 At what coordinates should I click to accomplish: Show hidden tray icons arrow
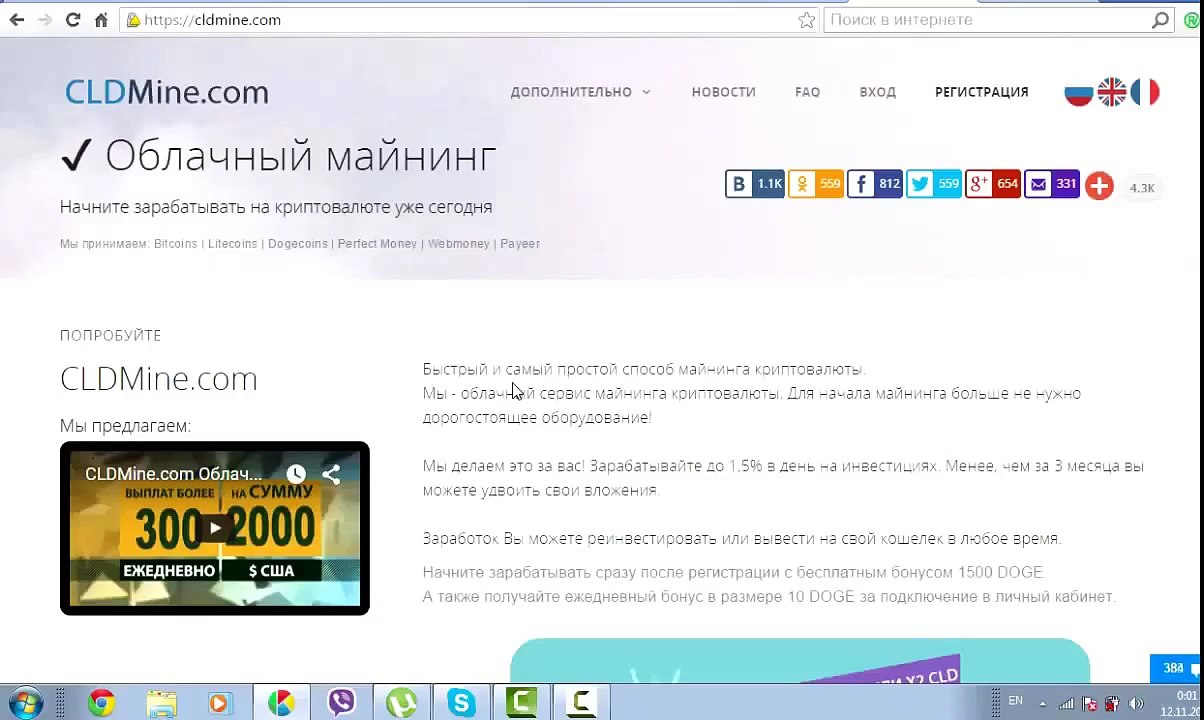pyautogui.click(x=1042, y=704)
